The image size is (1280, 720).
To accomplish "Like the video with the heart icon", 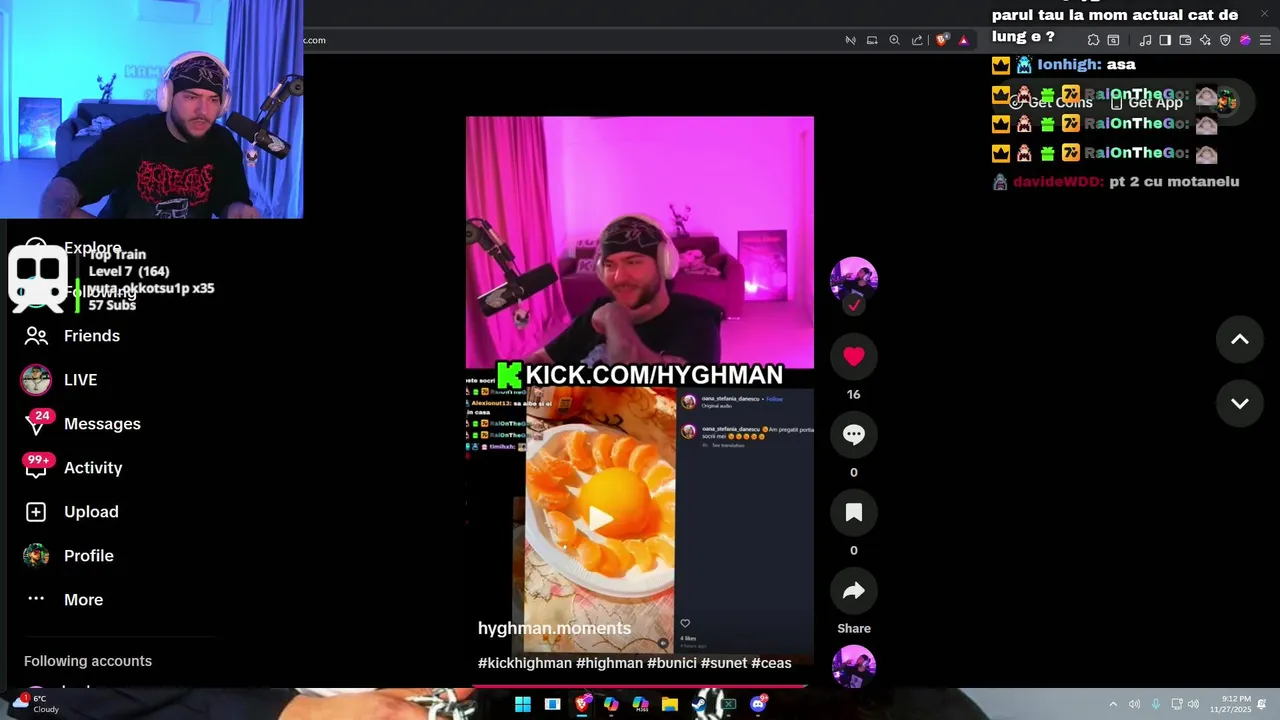I will [x=853, y=356].
